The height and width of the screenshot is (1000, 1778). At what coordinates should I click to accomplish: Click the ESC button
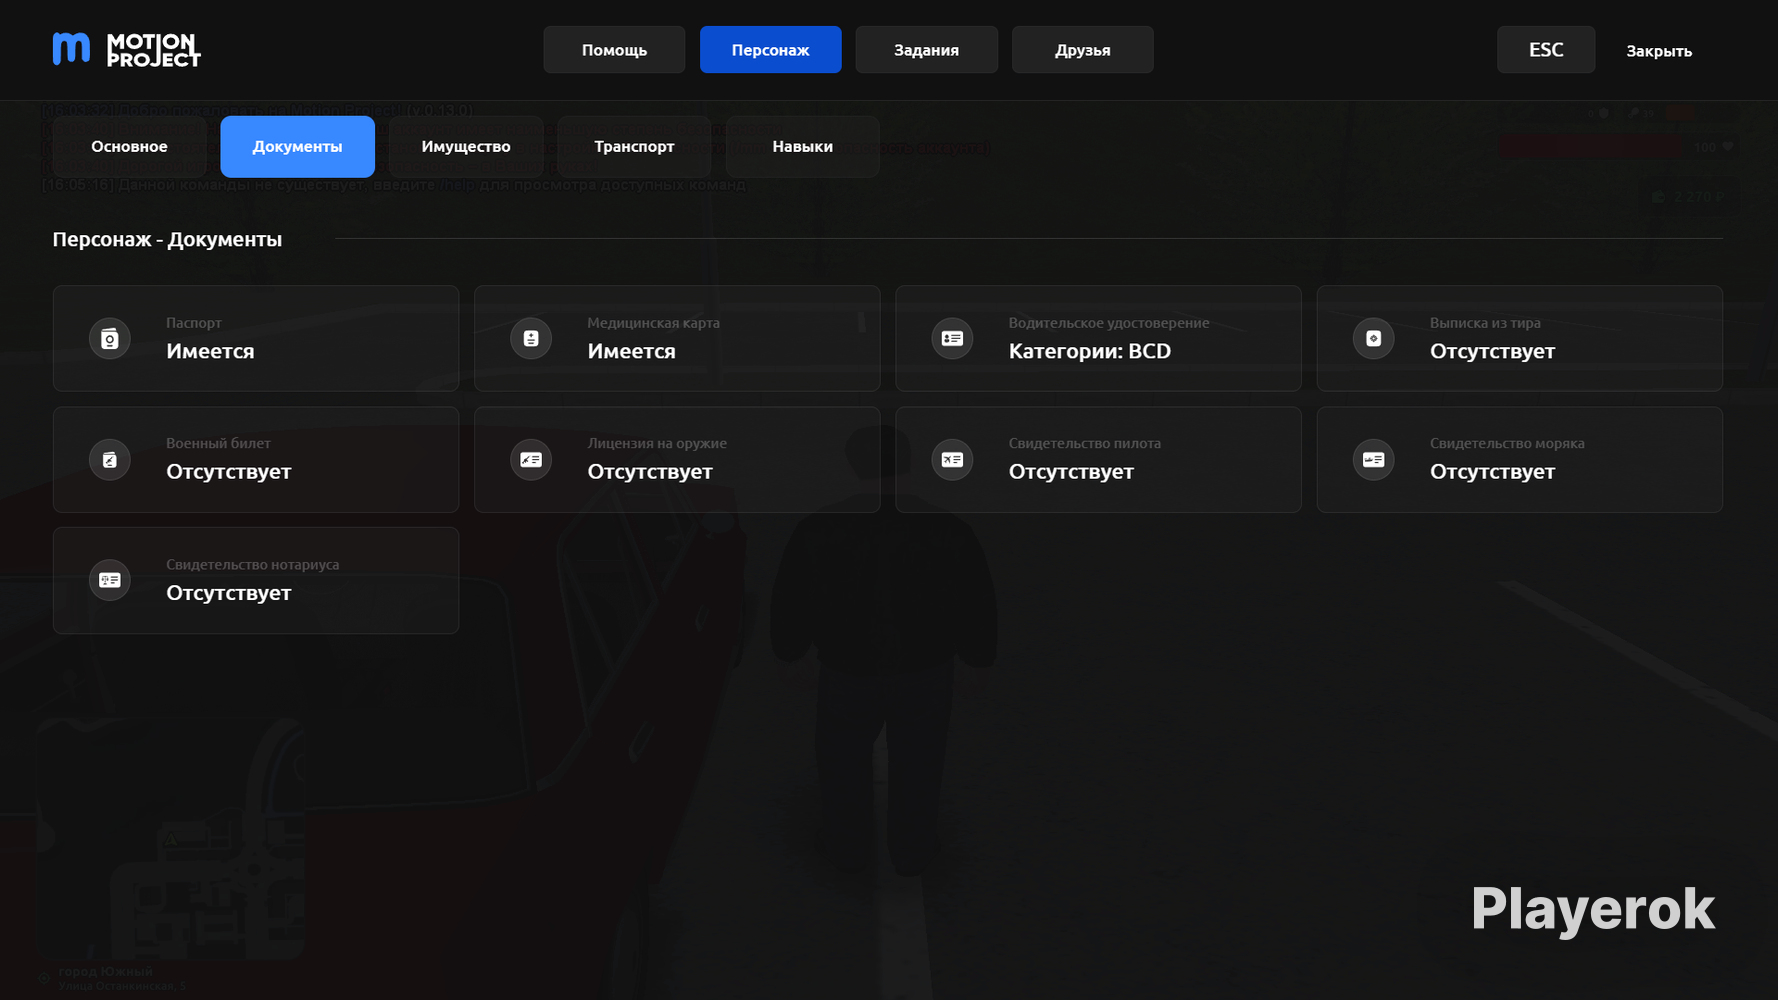tap(1546, 50)
